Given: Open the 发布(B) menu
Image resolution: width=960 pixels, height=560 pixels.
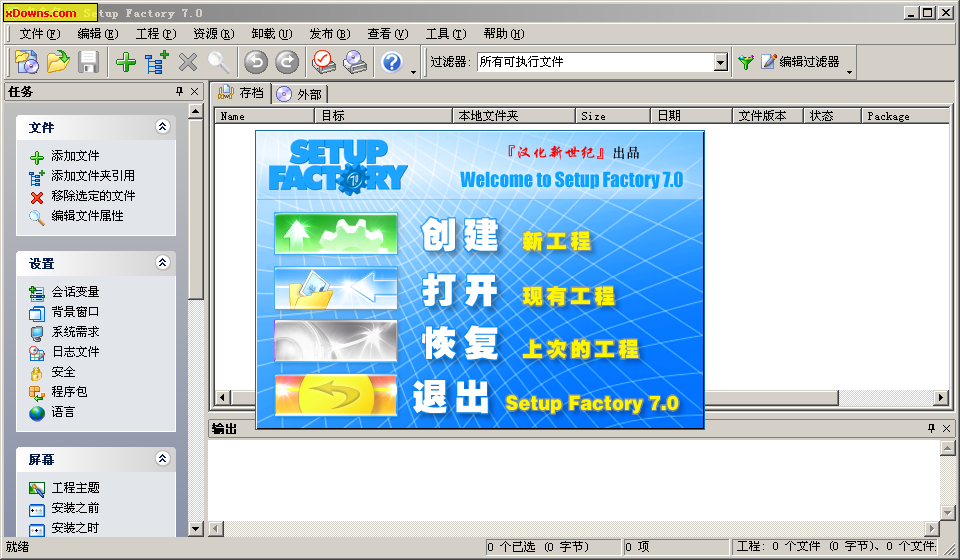Looking at the screenshot, I should (329, 34).
